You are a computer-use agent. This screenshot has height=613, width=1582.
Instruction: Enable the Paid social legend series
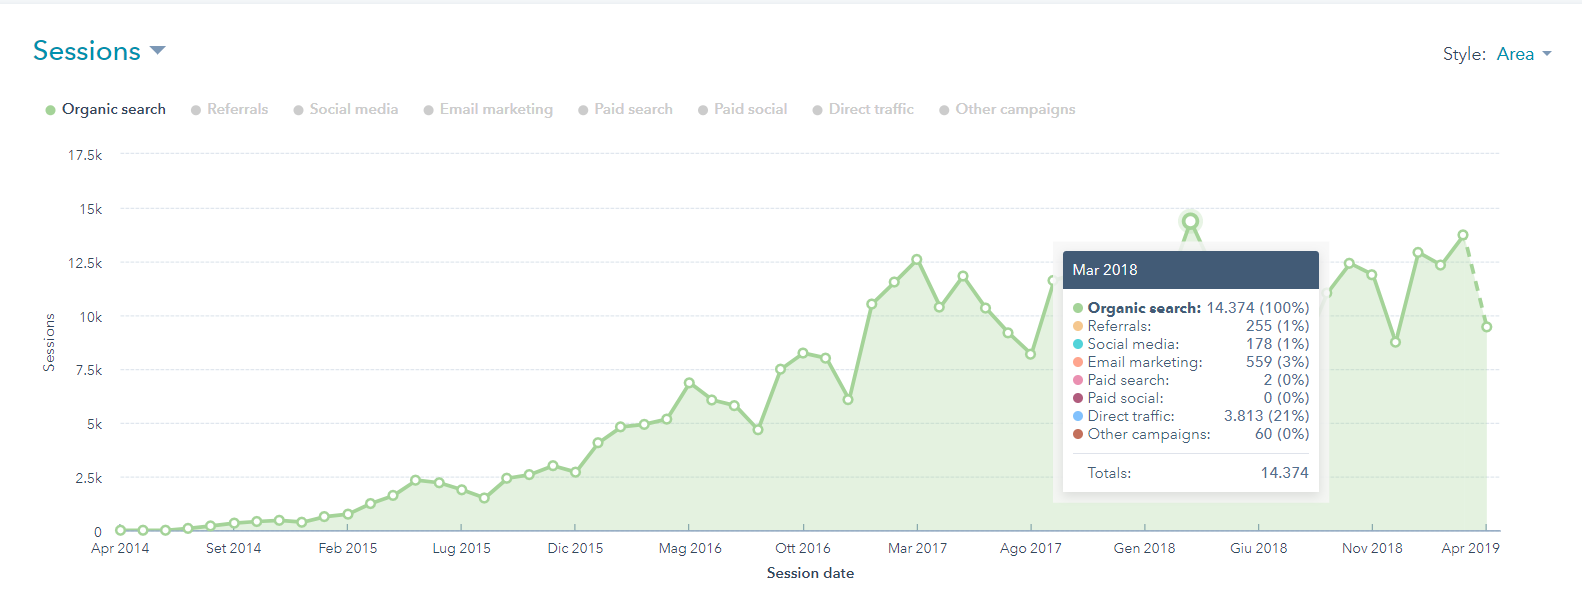(x=742, y=109)
